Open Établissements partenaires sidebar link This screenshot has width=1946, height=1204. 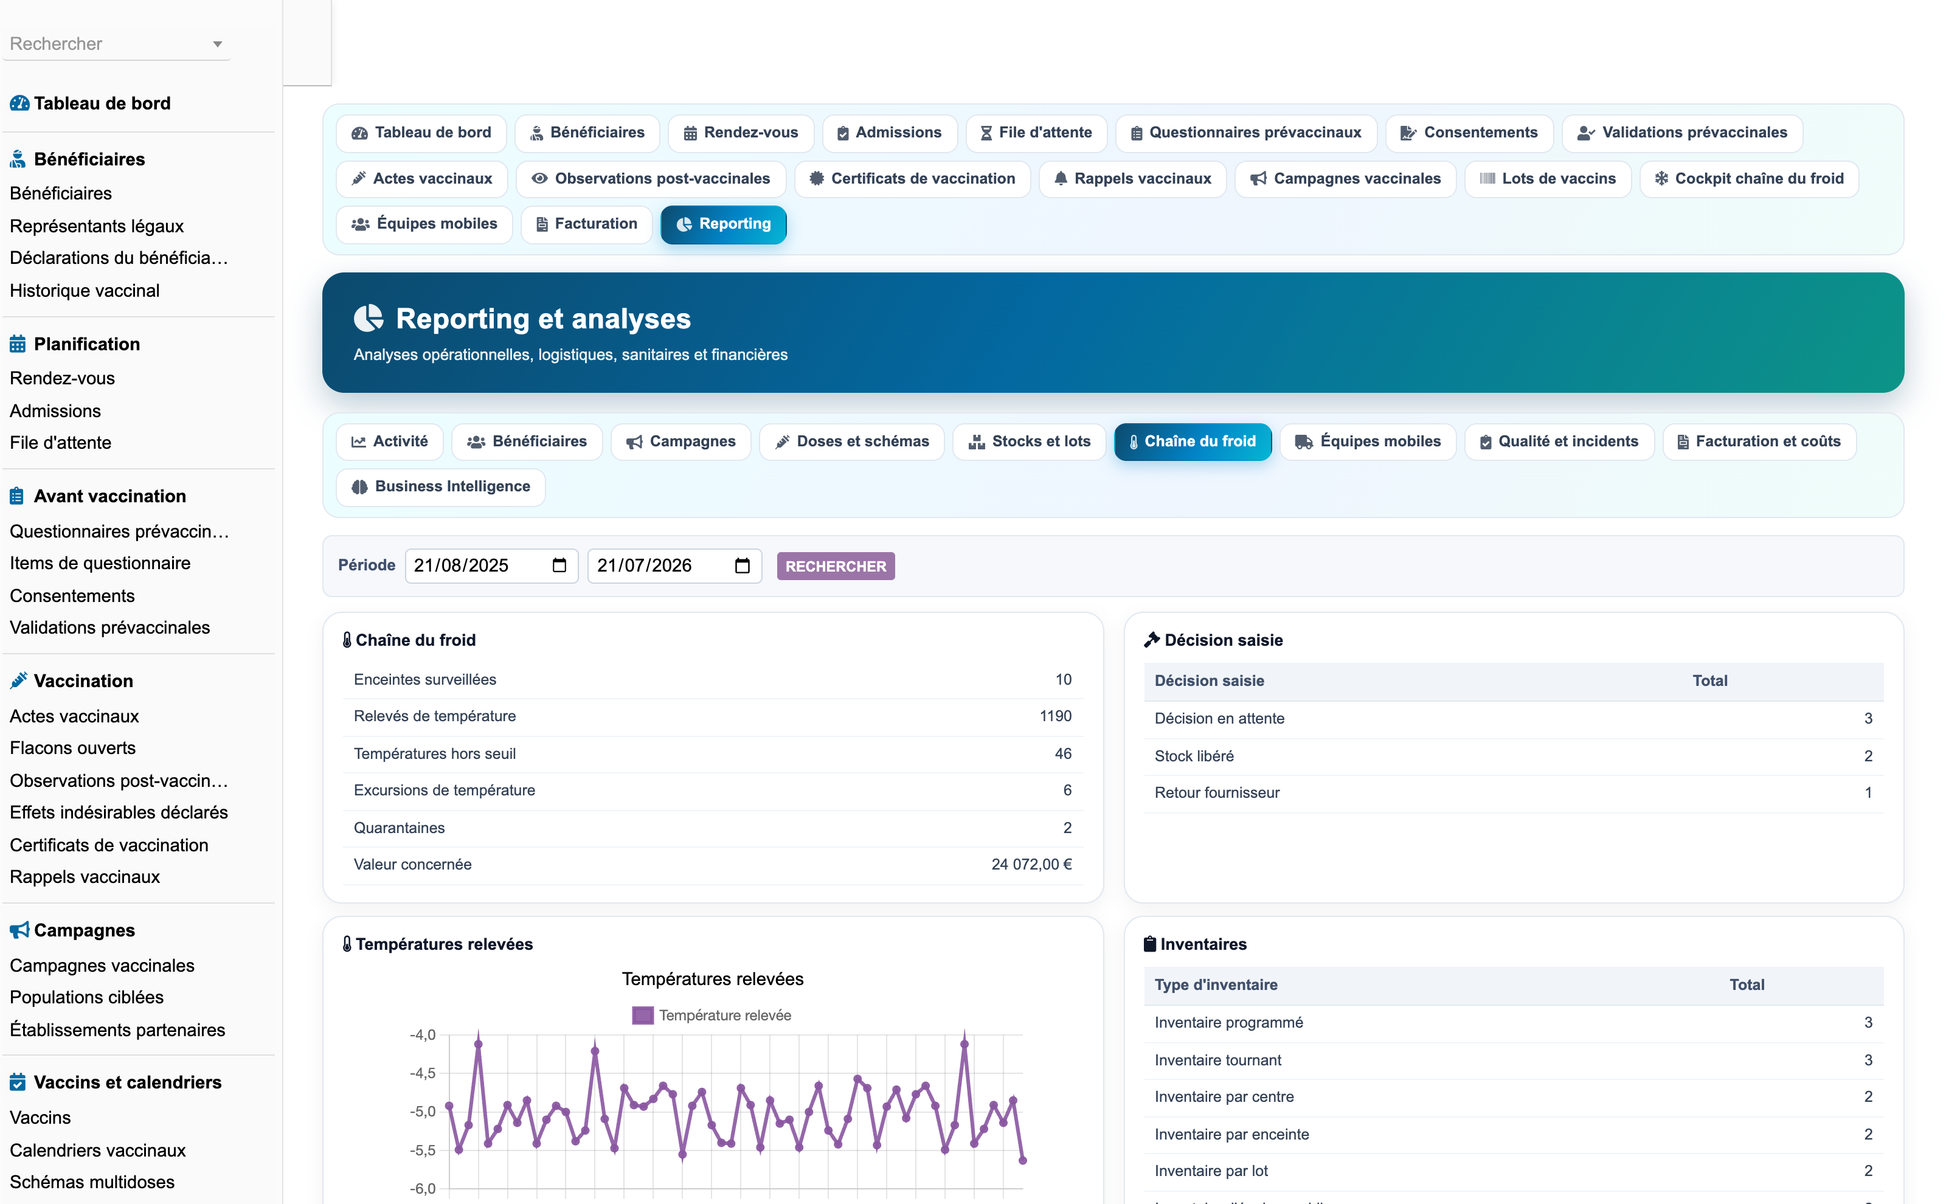coord(118,1030)
